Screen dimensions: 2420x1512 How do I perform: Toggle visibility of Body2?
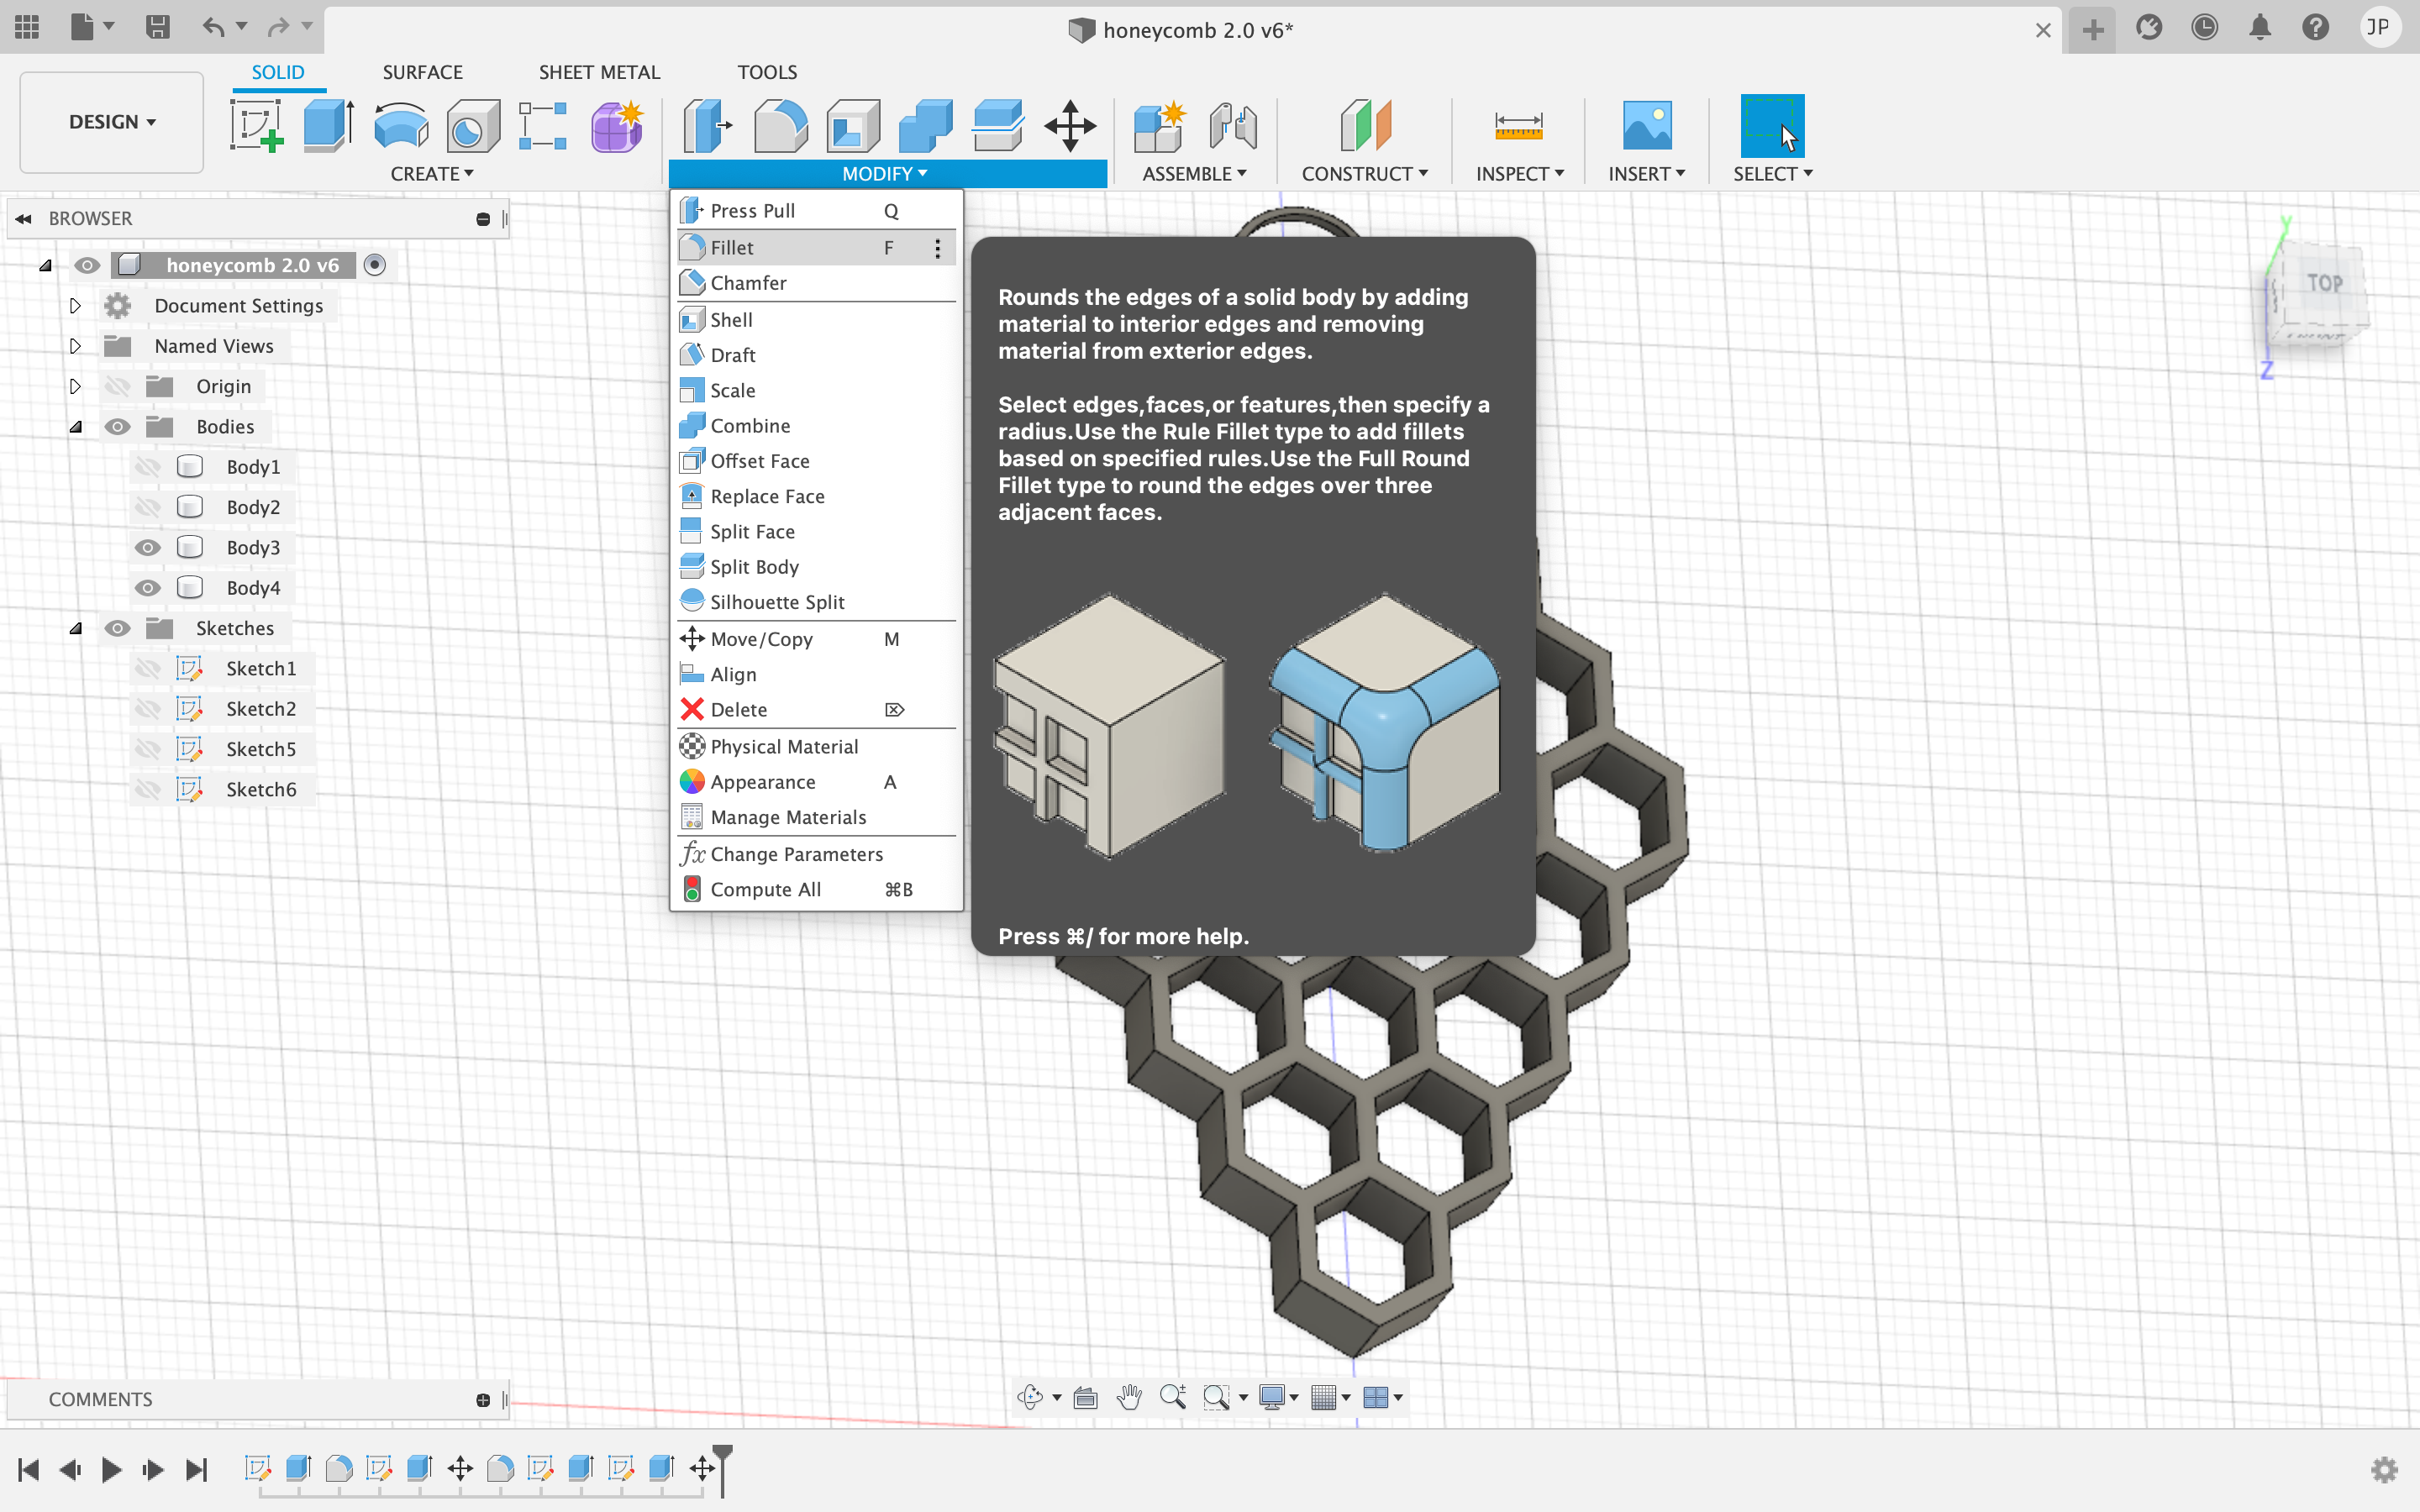pos(148,507)
